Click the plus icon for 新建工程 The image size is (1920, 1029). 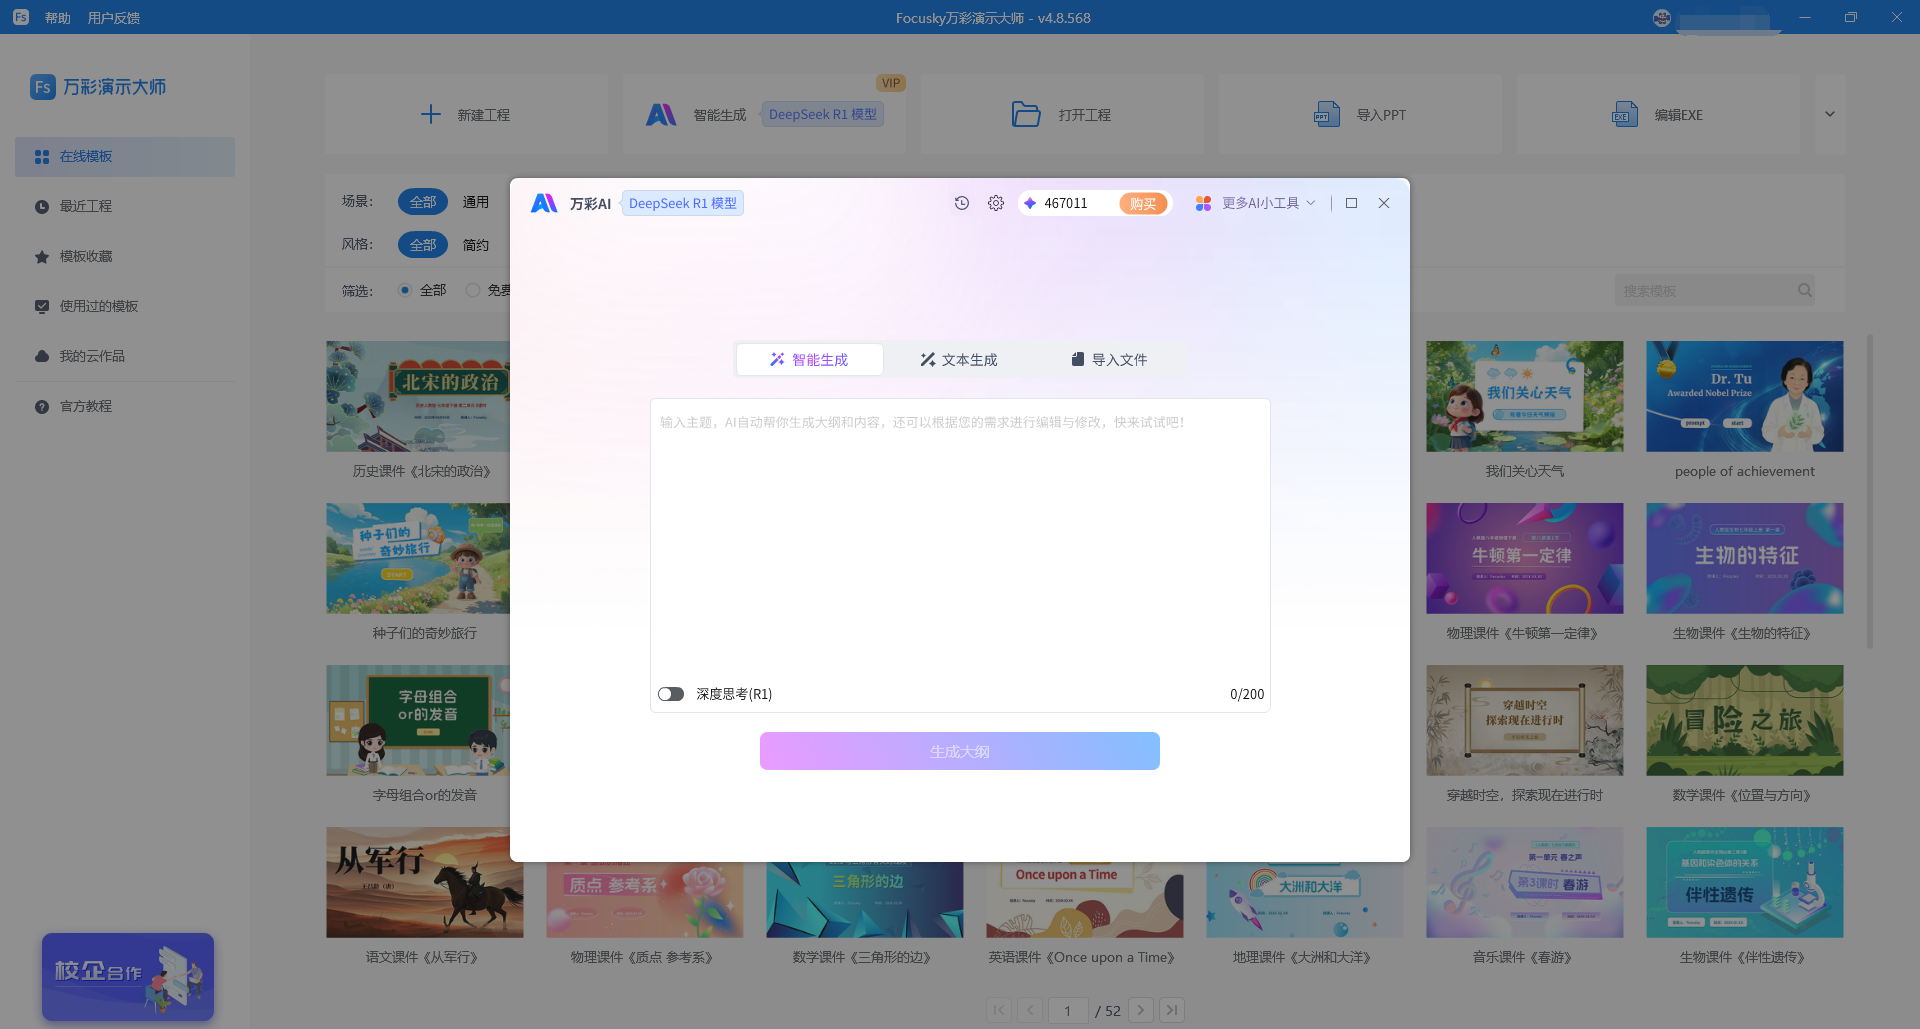click(431, 114)
